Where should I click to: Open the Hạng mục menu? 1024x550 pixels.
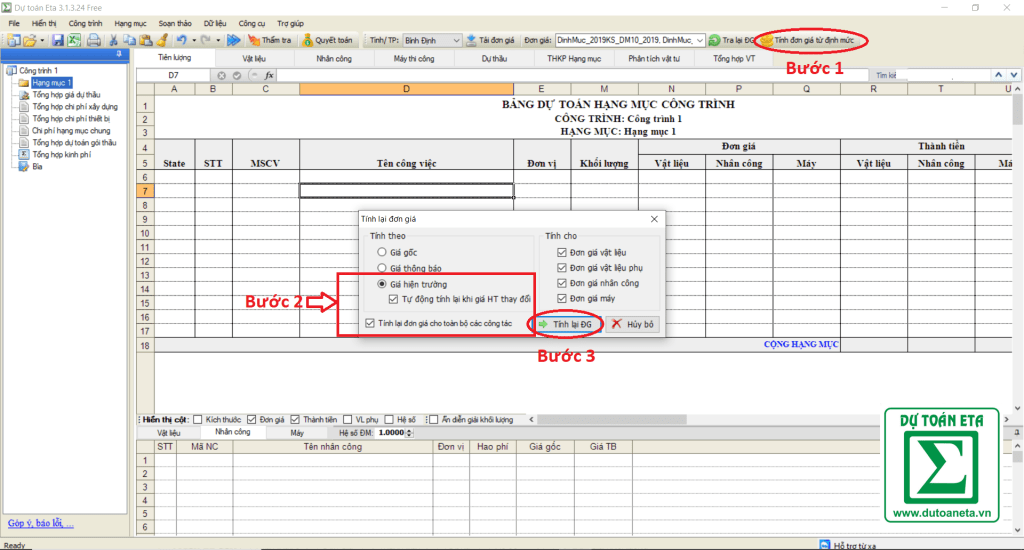[131, 24]
